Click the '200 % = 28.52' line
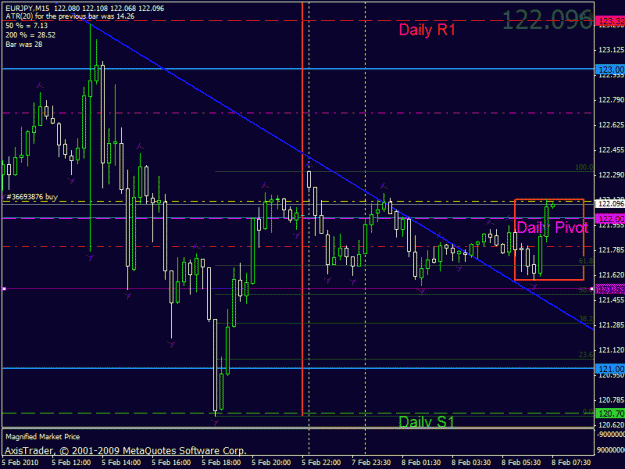Image resolution: width=625 pixels, height=469 pixels. click(30, 35)
